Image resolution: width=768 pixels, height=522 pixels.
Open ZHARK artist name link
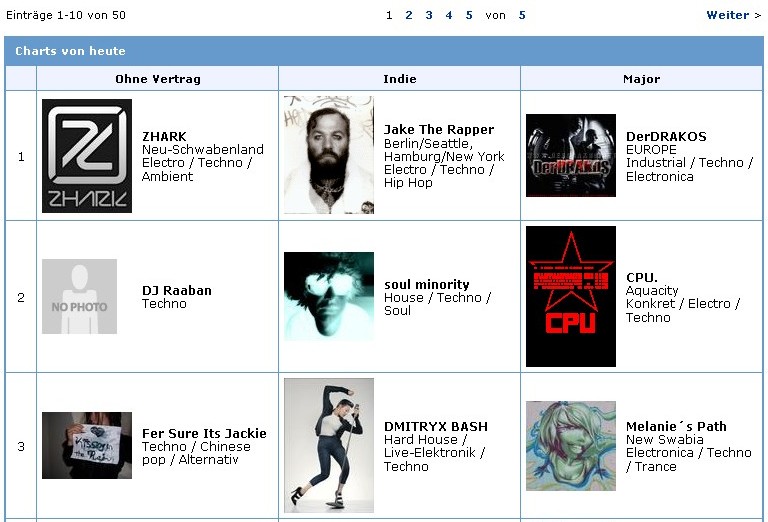[164, 136]
